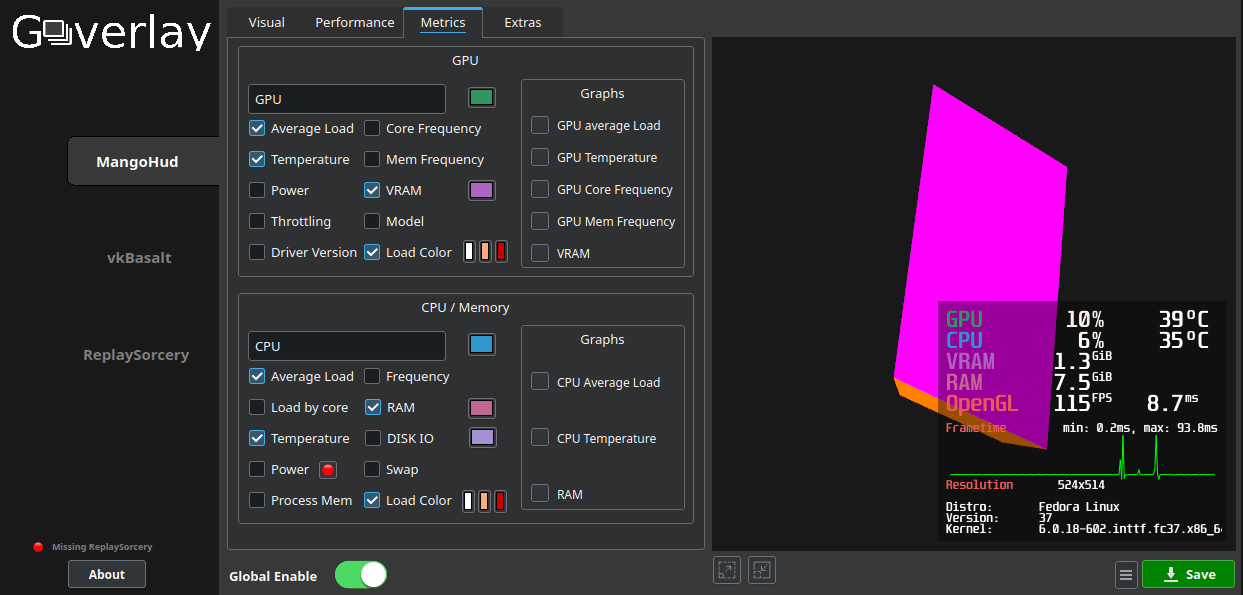Uncheck GPU Load Color checkbox
This screenshot has width=1243, height=595.
372,252
